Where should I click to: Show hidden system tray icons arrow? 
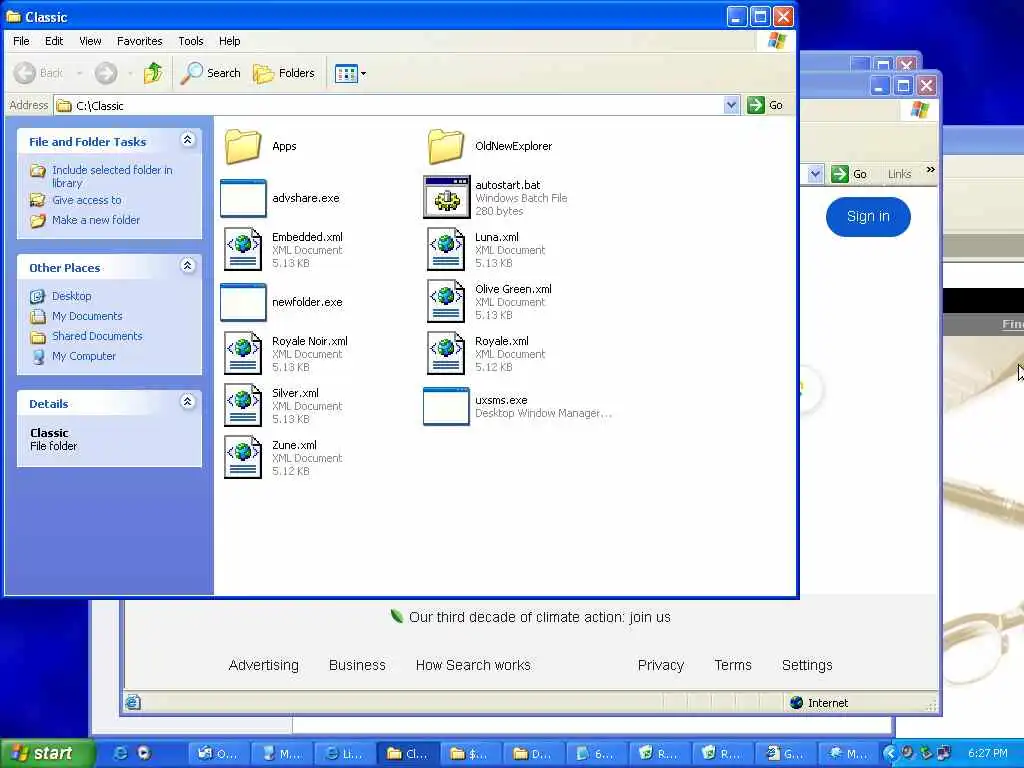point(889,753)
